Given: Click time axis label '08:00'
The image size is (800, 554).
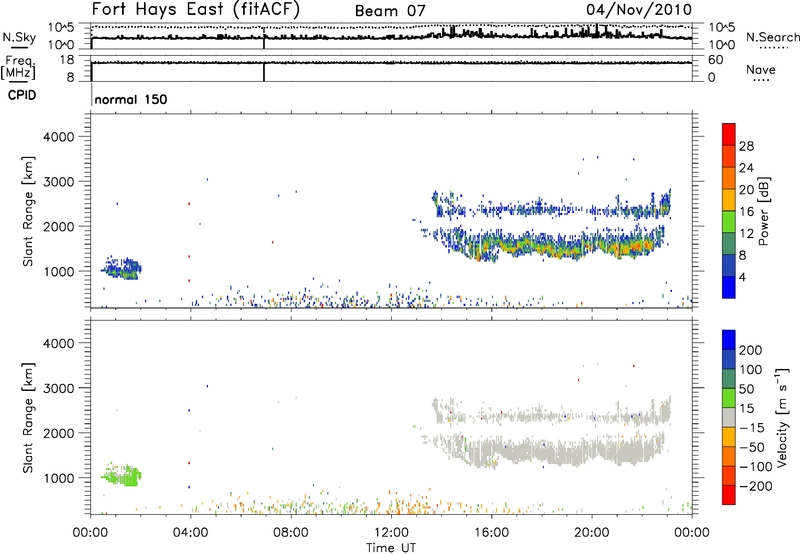Looking at the screenshot, I should tap(291, 533).
